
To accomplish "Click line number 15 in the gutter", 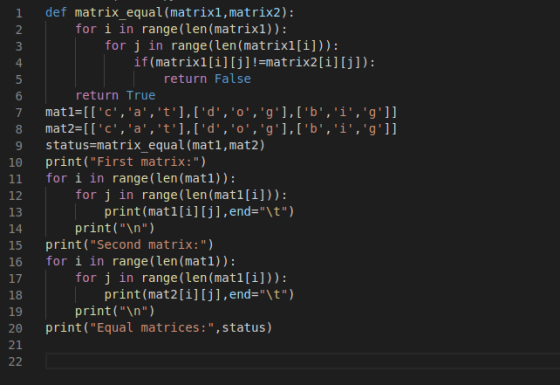I will 15,245.
